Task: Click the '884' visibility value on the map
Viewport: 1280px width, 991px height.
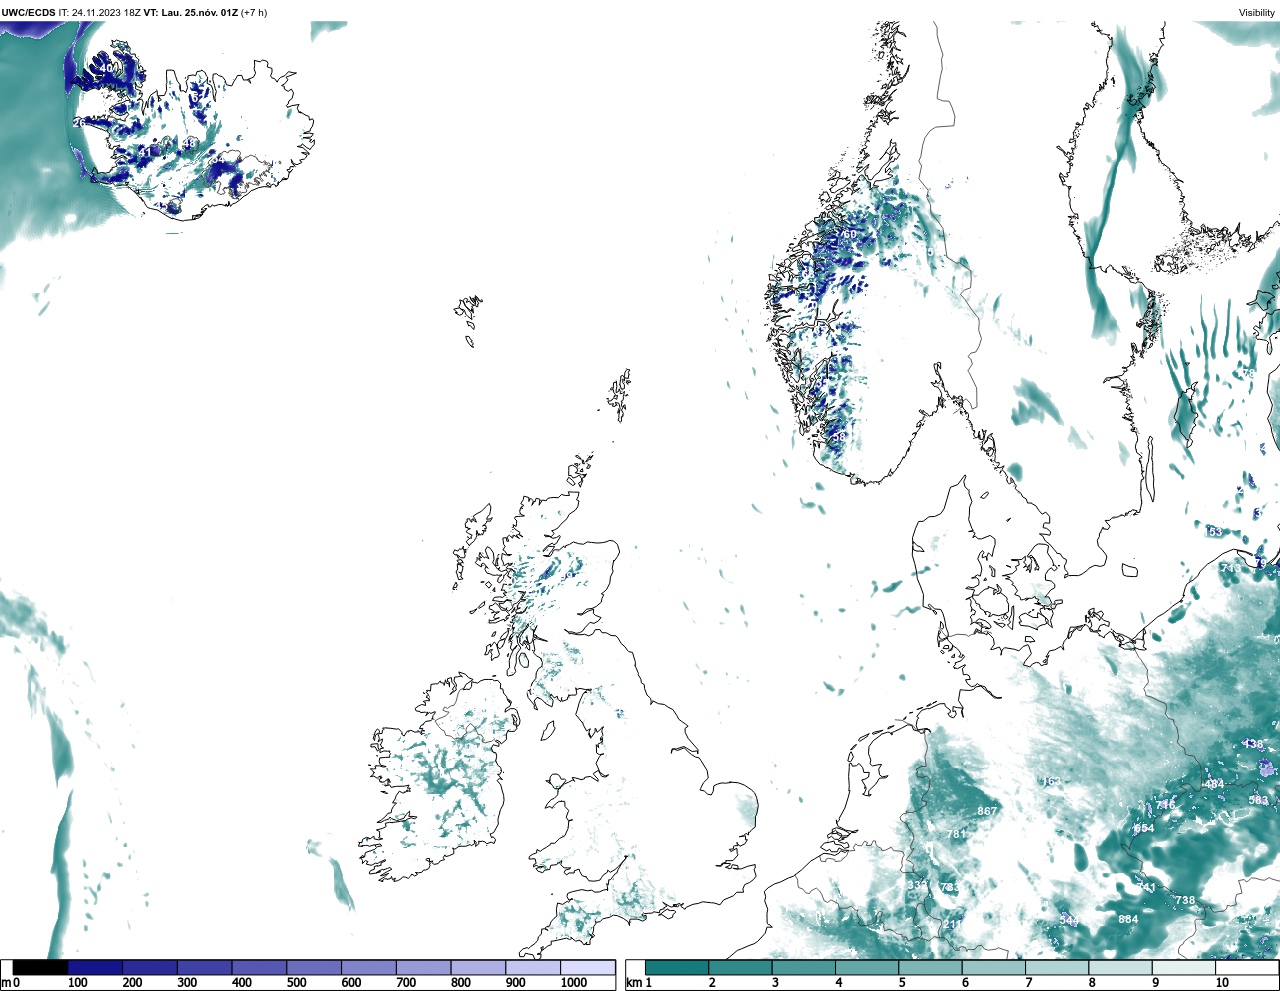Action: point(1128,919)
